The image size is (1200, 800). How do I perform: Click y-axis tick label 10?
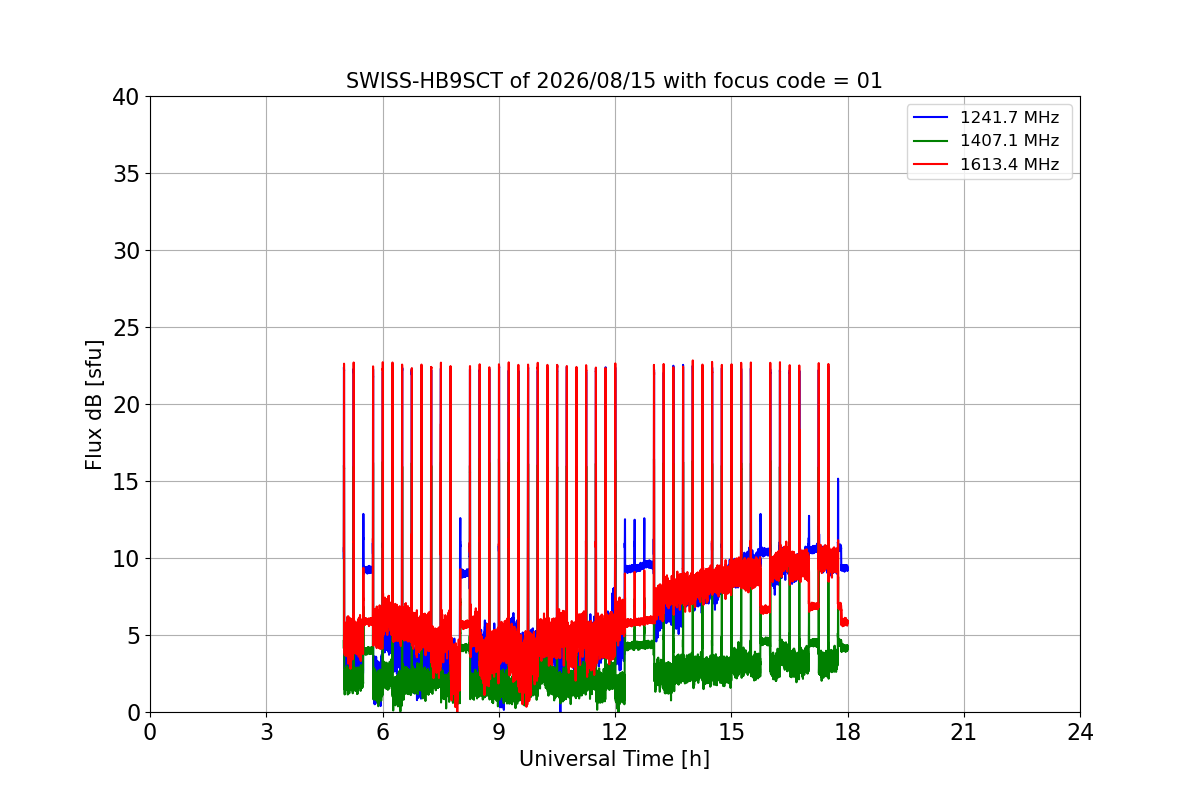126,559
